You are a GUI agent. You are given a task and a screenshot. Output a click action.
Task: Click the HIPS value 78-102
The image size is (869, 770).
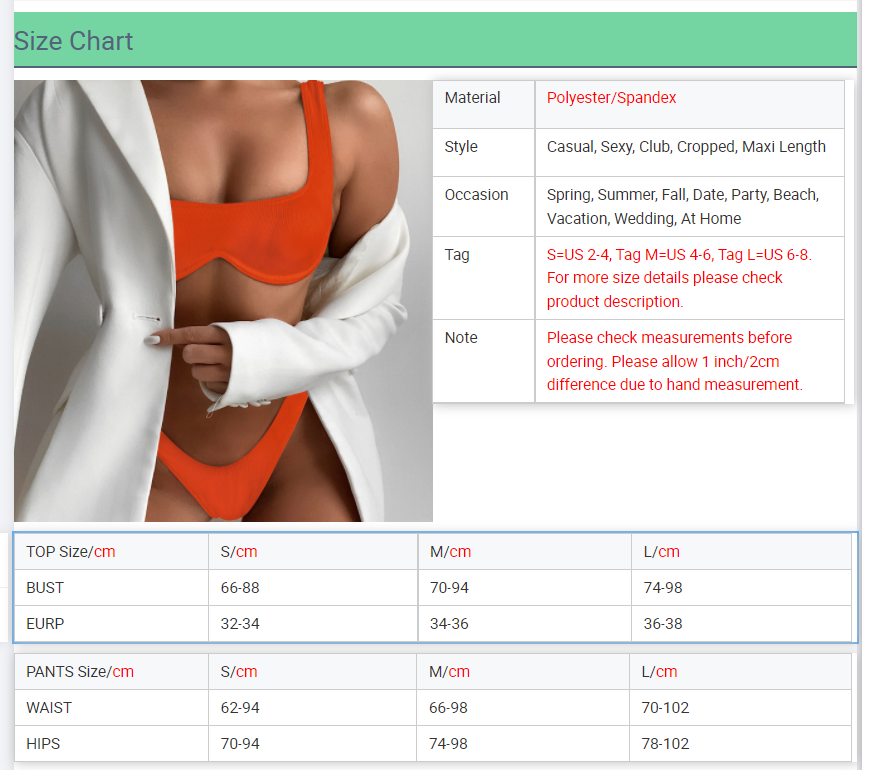(665, 744)
